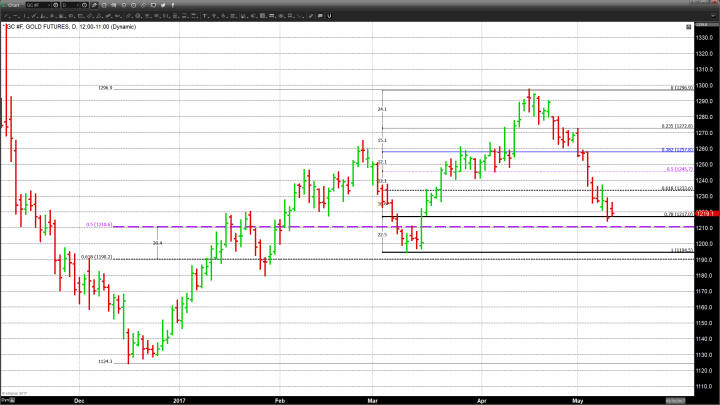Share the chart via the Twitter icon
The height and width of the screenshot is (405, 720).
click(162, 5)
